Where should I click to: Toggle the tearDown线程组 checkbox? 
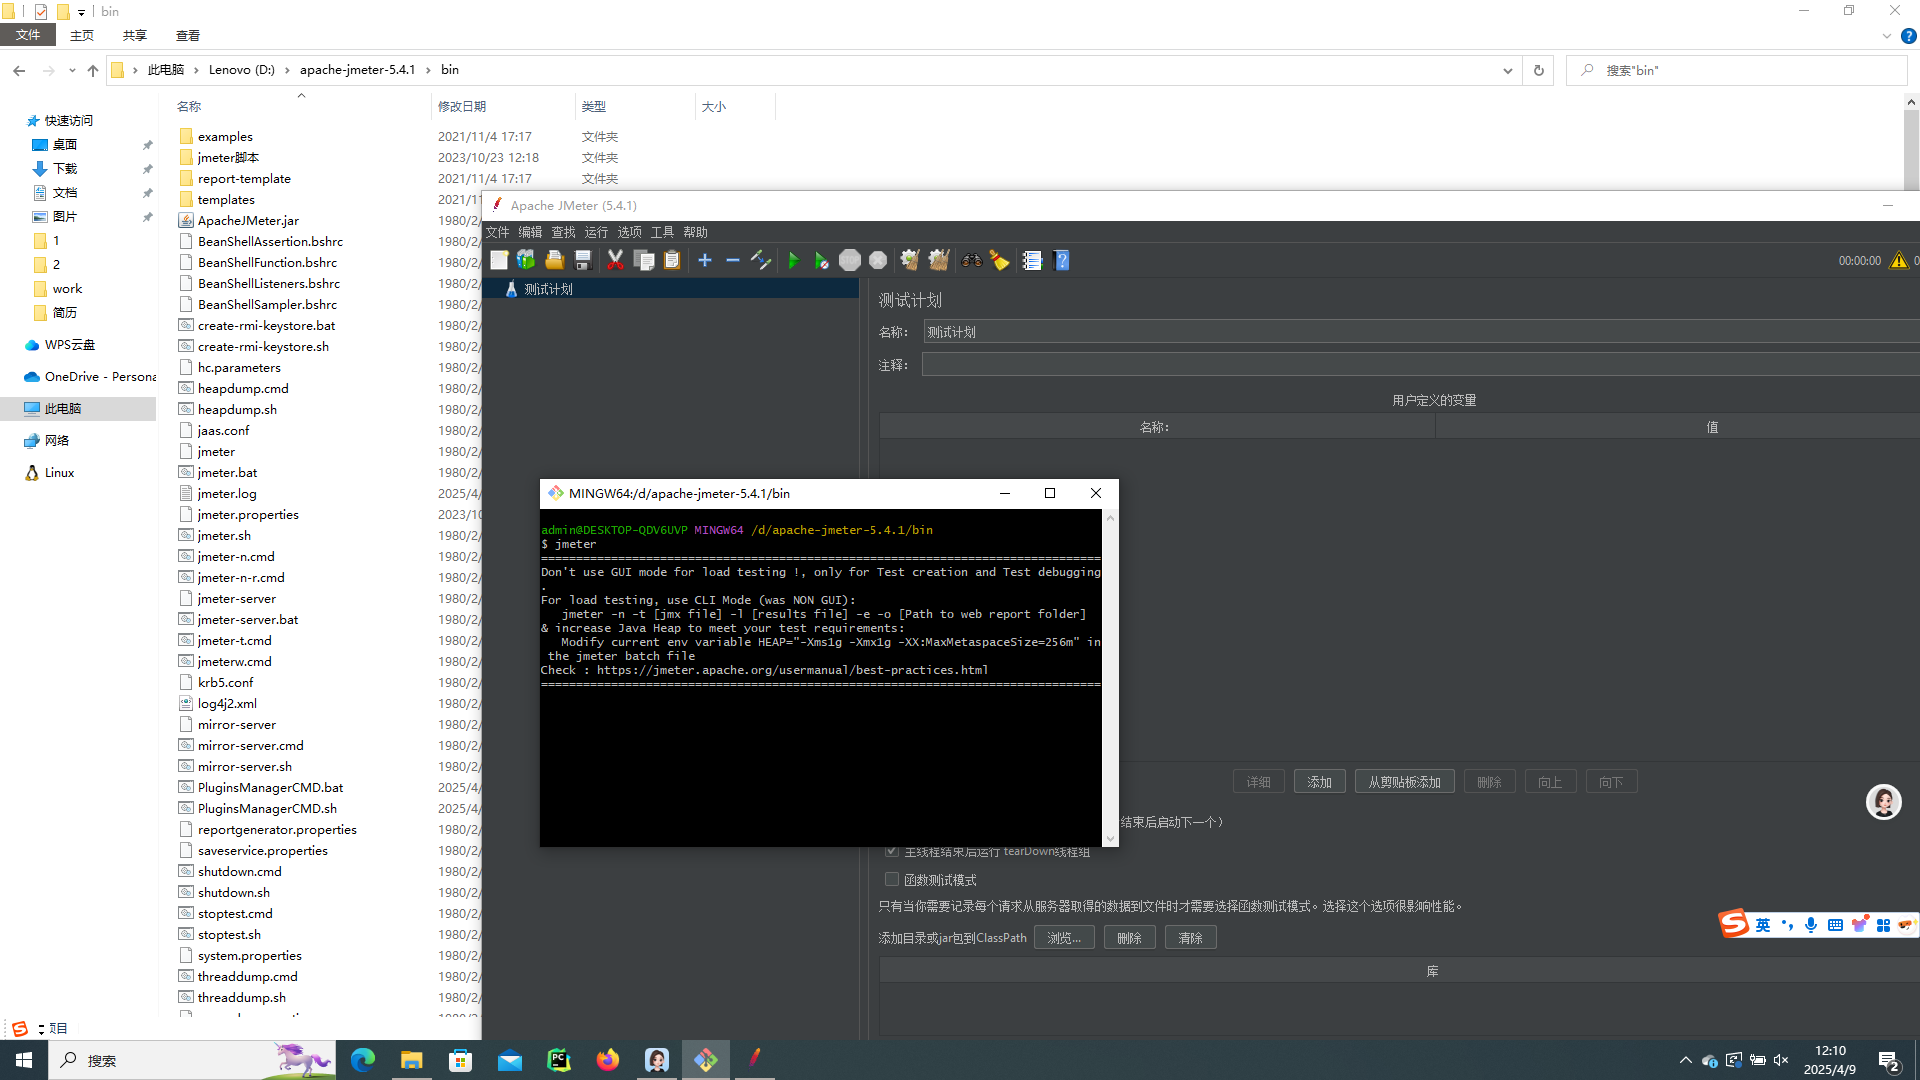click(891, 851)
